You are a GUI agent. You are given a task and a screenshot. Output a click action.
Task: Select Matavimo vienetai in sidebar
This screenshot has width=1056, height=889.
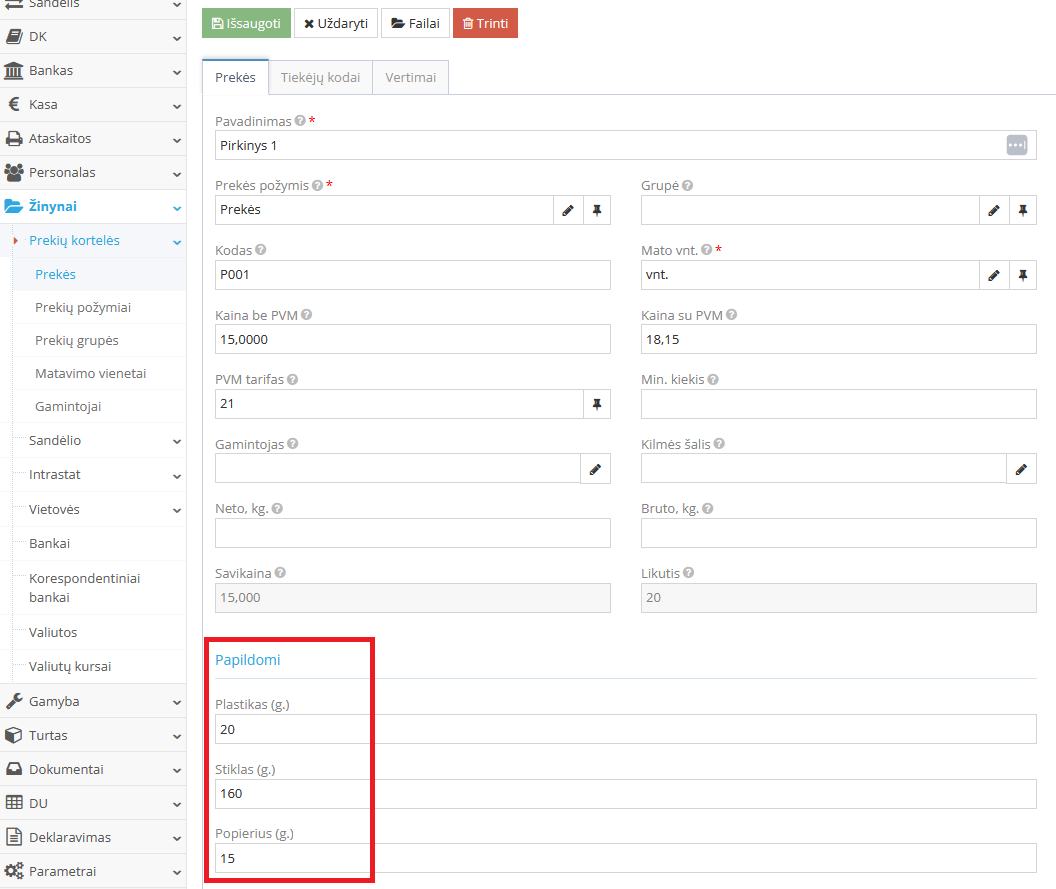[x=91, y=374]
